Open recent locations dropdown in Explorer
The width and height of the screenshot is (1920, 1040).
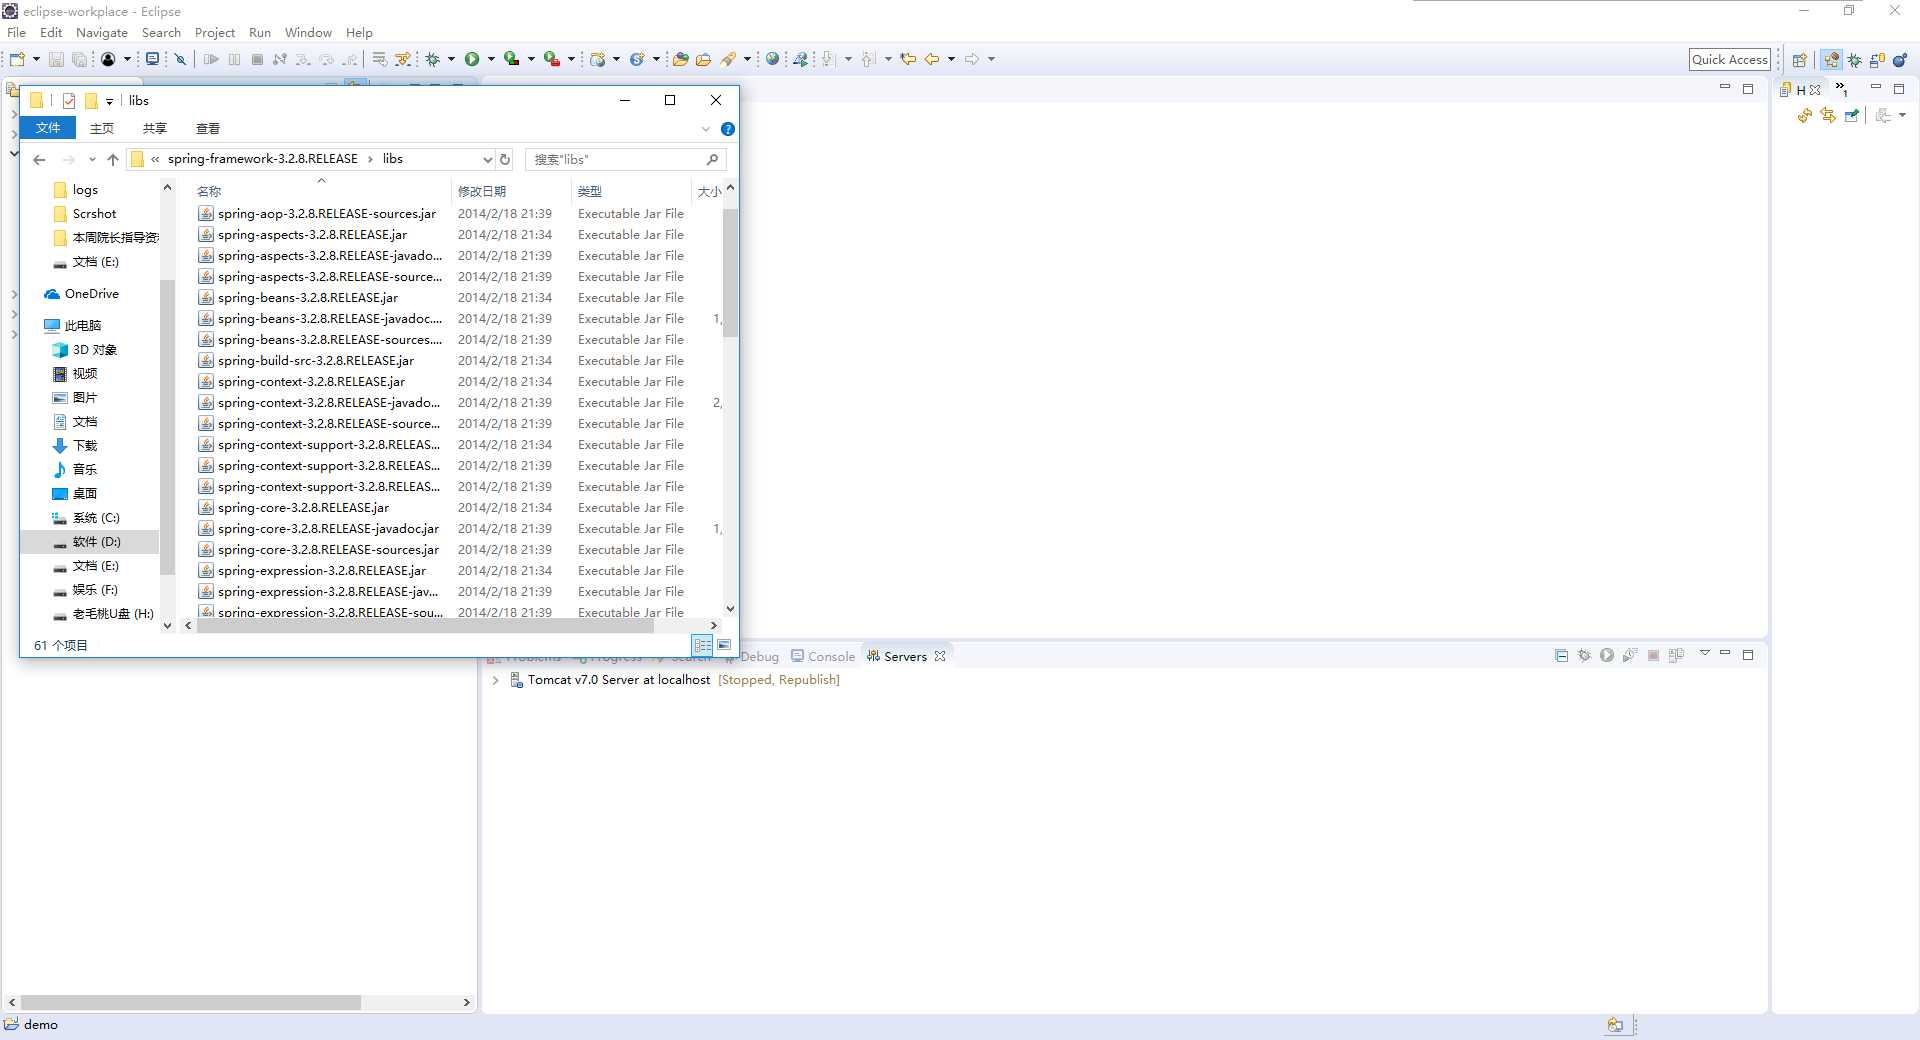(x=92, y=159)
